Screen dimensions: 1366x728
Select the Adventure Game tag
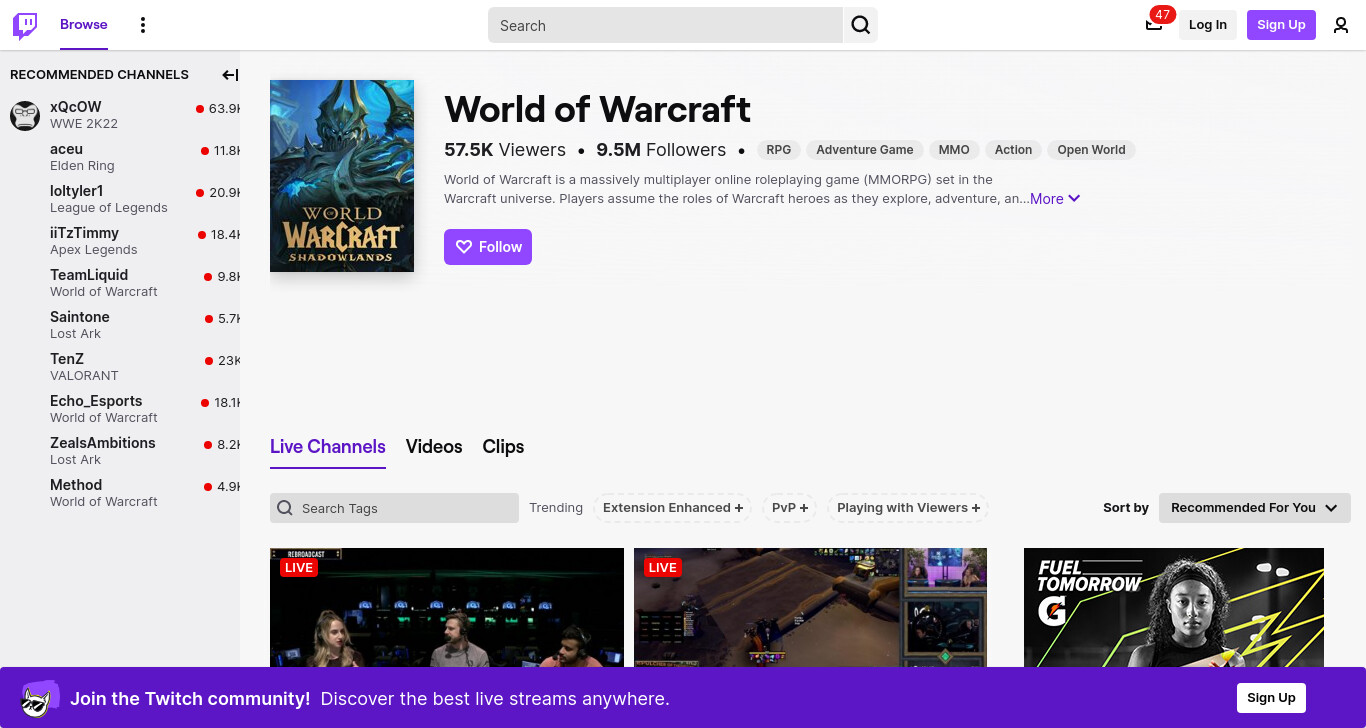(x=865, y=150)
